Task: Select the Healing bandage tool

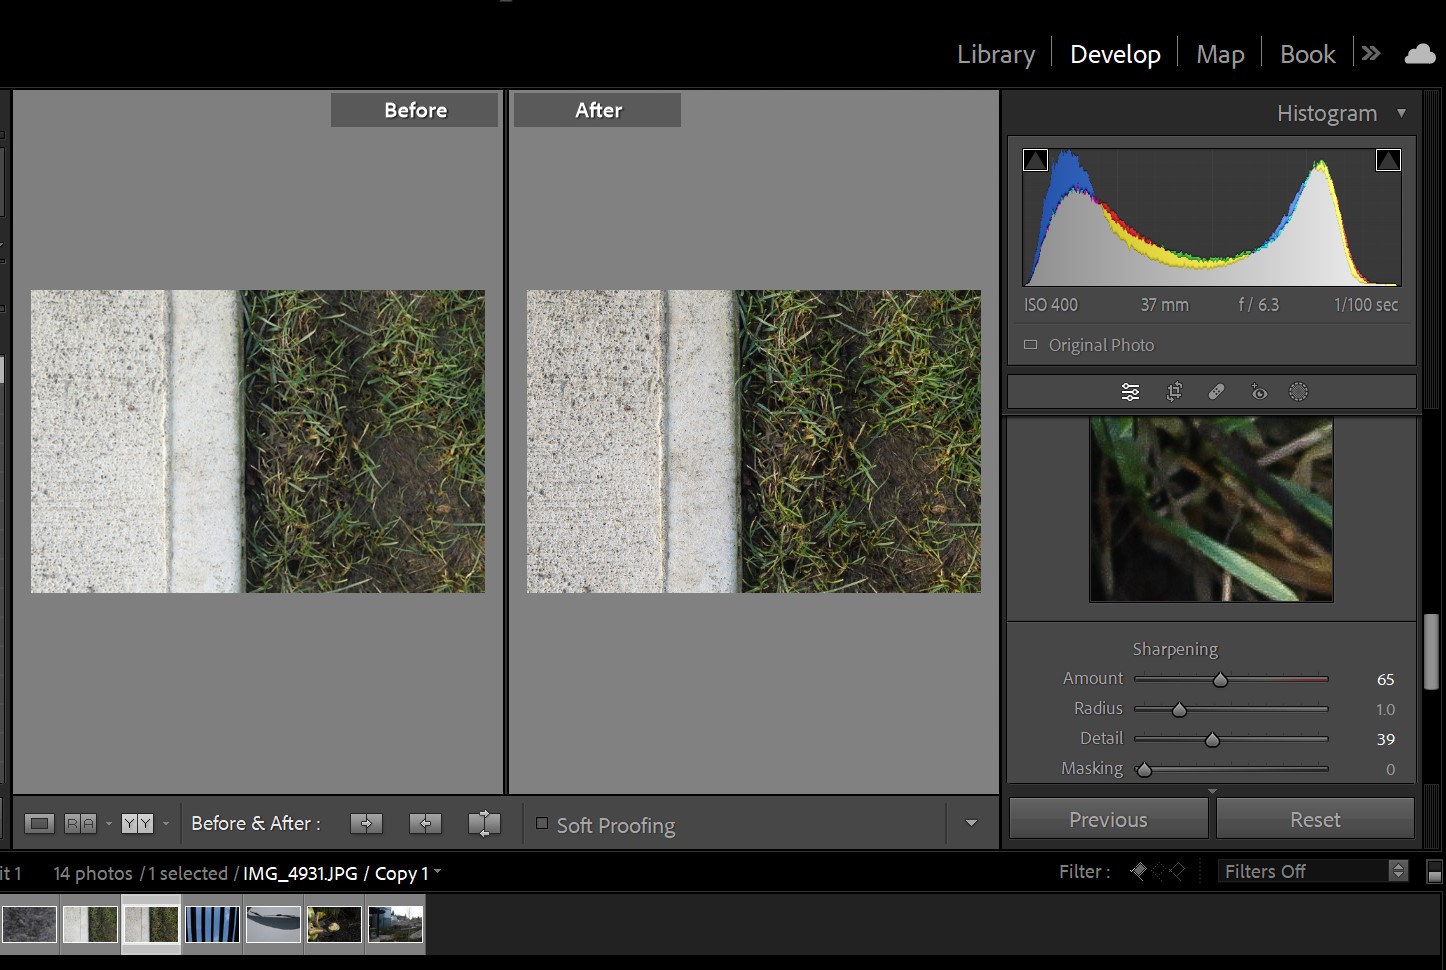Action: [x=1216, y=392]
